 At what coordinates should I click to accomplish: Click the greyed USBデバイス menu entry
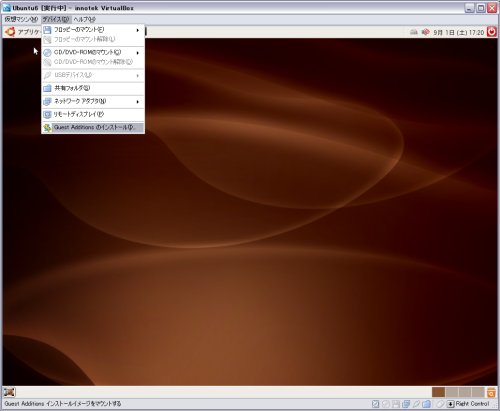pos(93,75)
